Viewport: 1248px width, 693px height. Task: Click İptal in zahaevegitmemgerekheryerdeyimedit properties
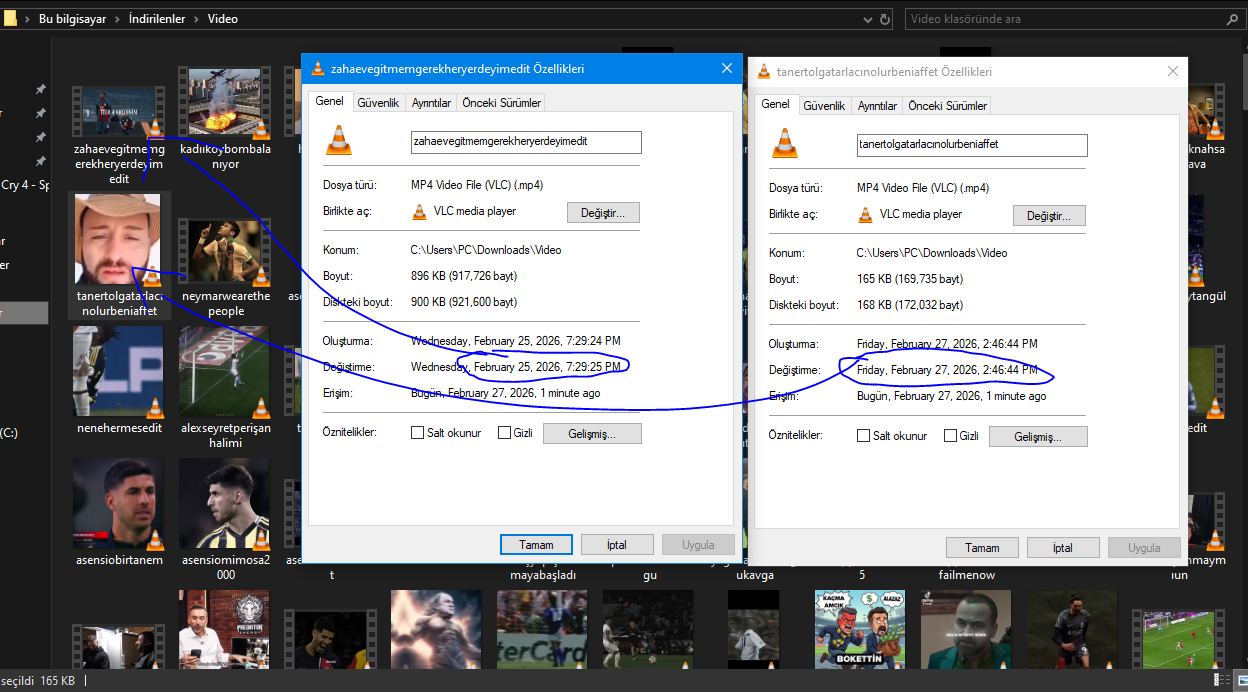(617, 545)
